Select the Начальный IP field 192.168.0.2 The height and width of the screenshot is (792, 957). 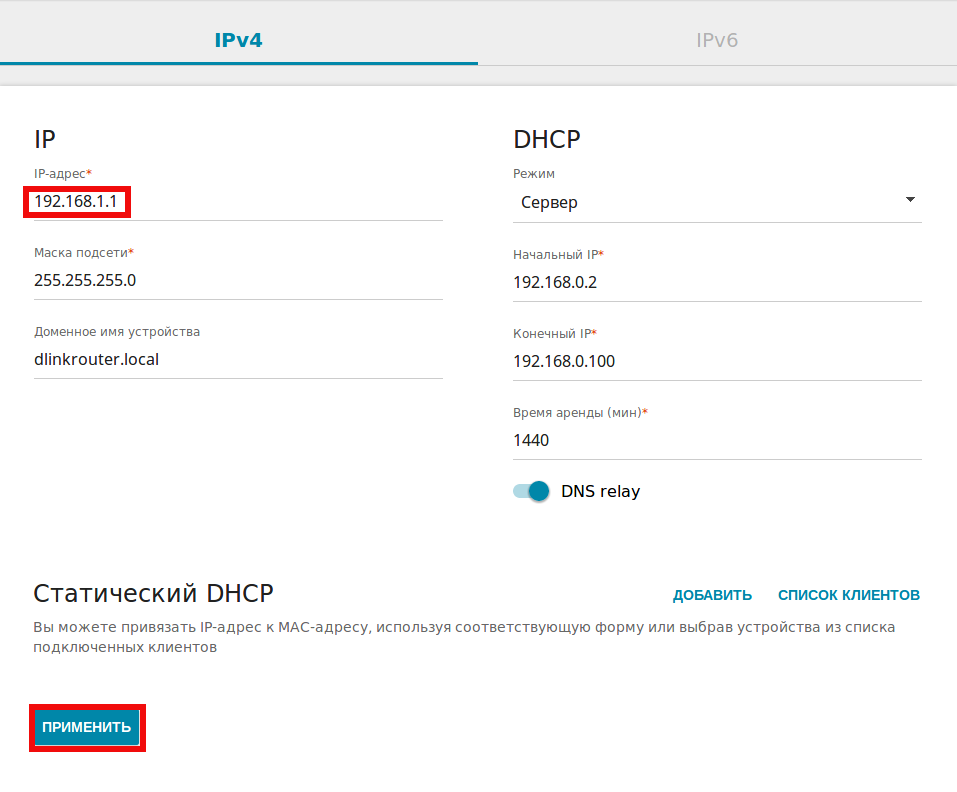pyautogui.click(x=716, y=282)
